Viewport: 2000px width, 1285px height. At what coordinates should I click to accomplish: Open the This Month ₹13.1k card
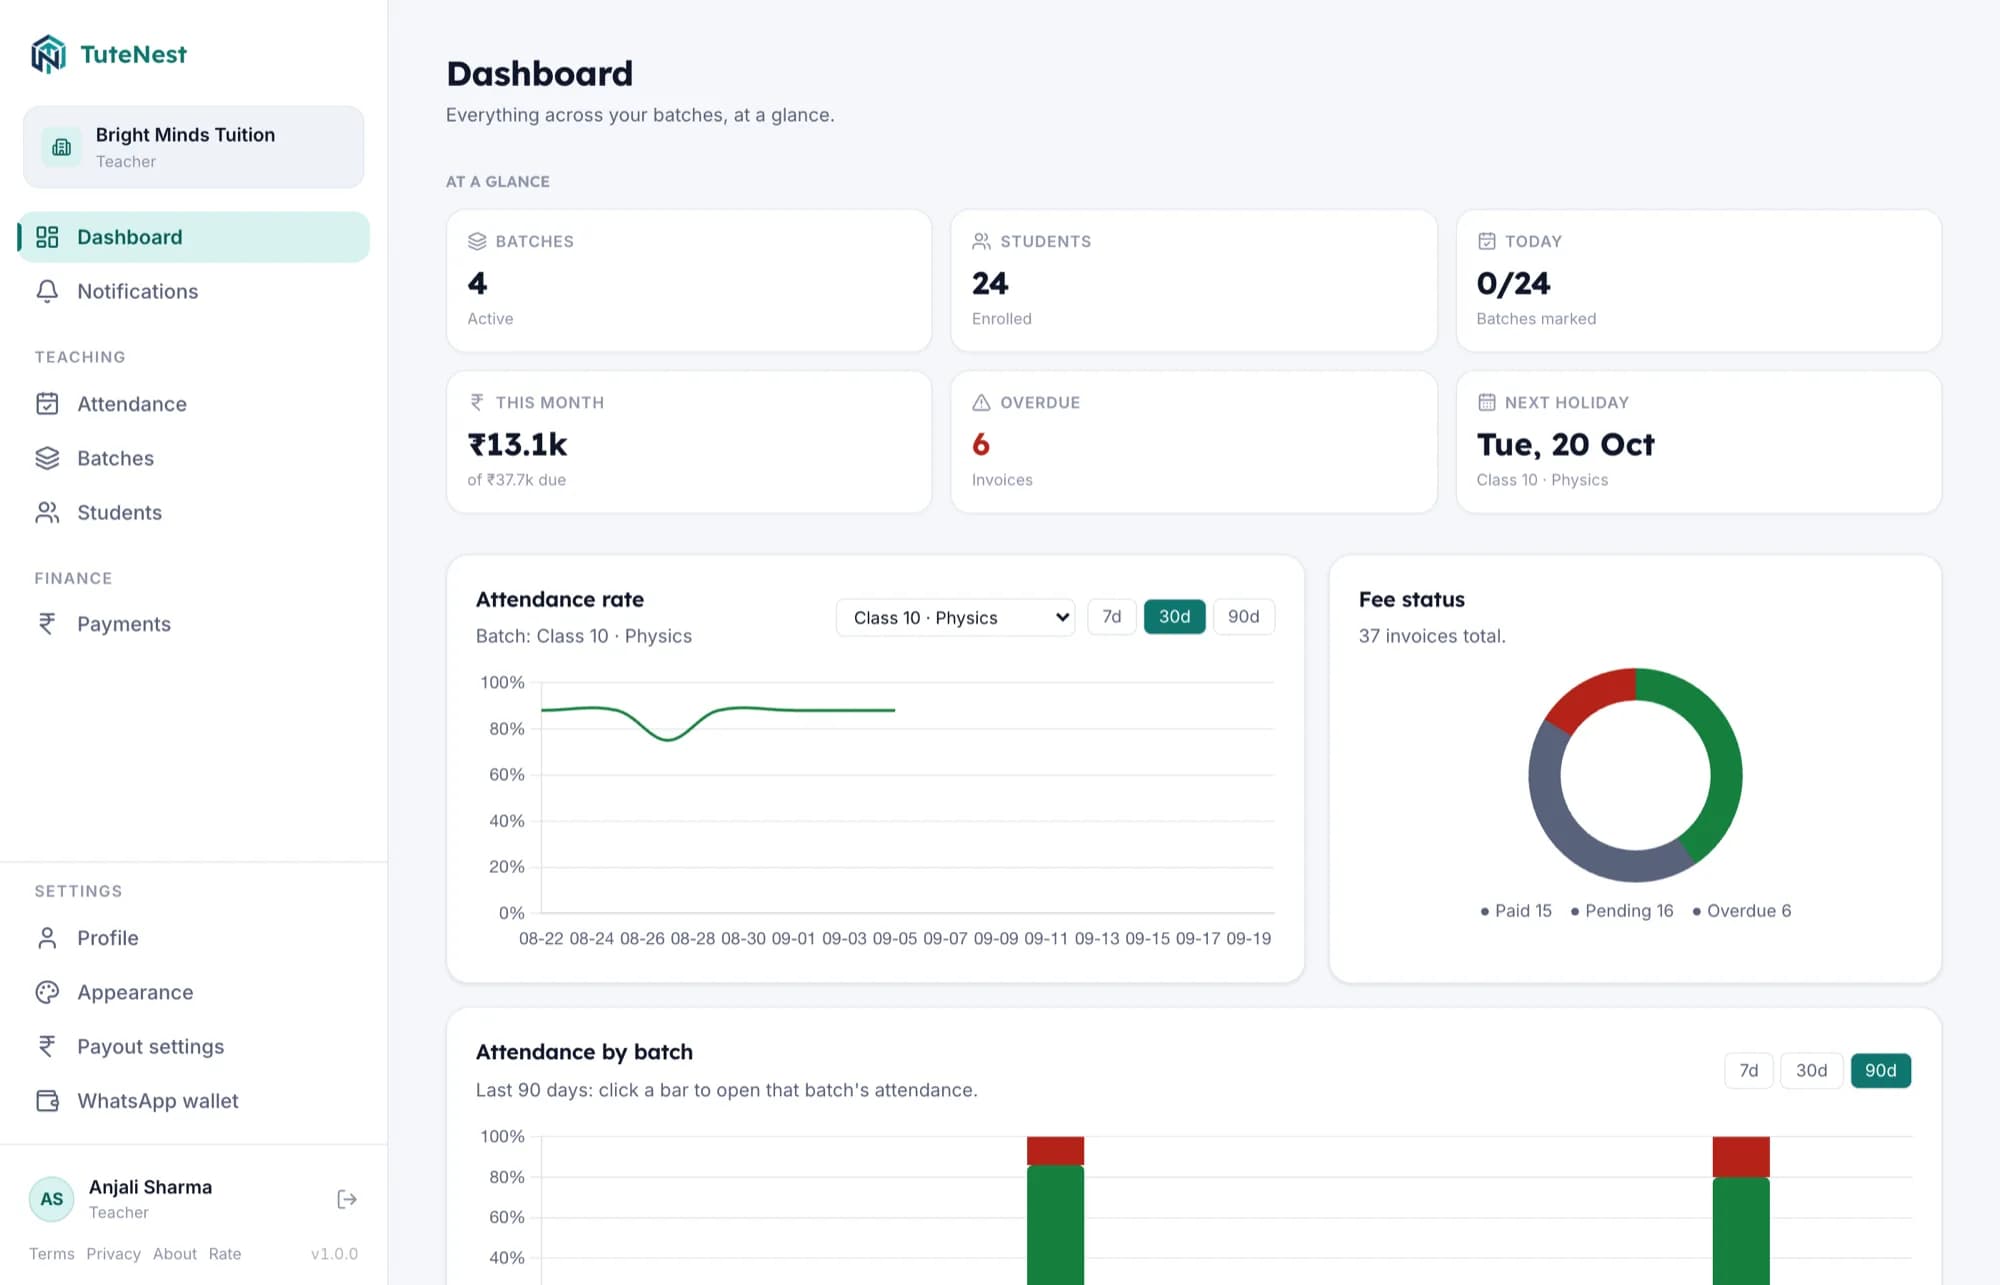689,442
